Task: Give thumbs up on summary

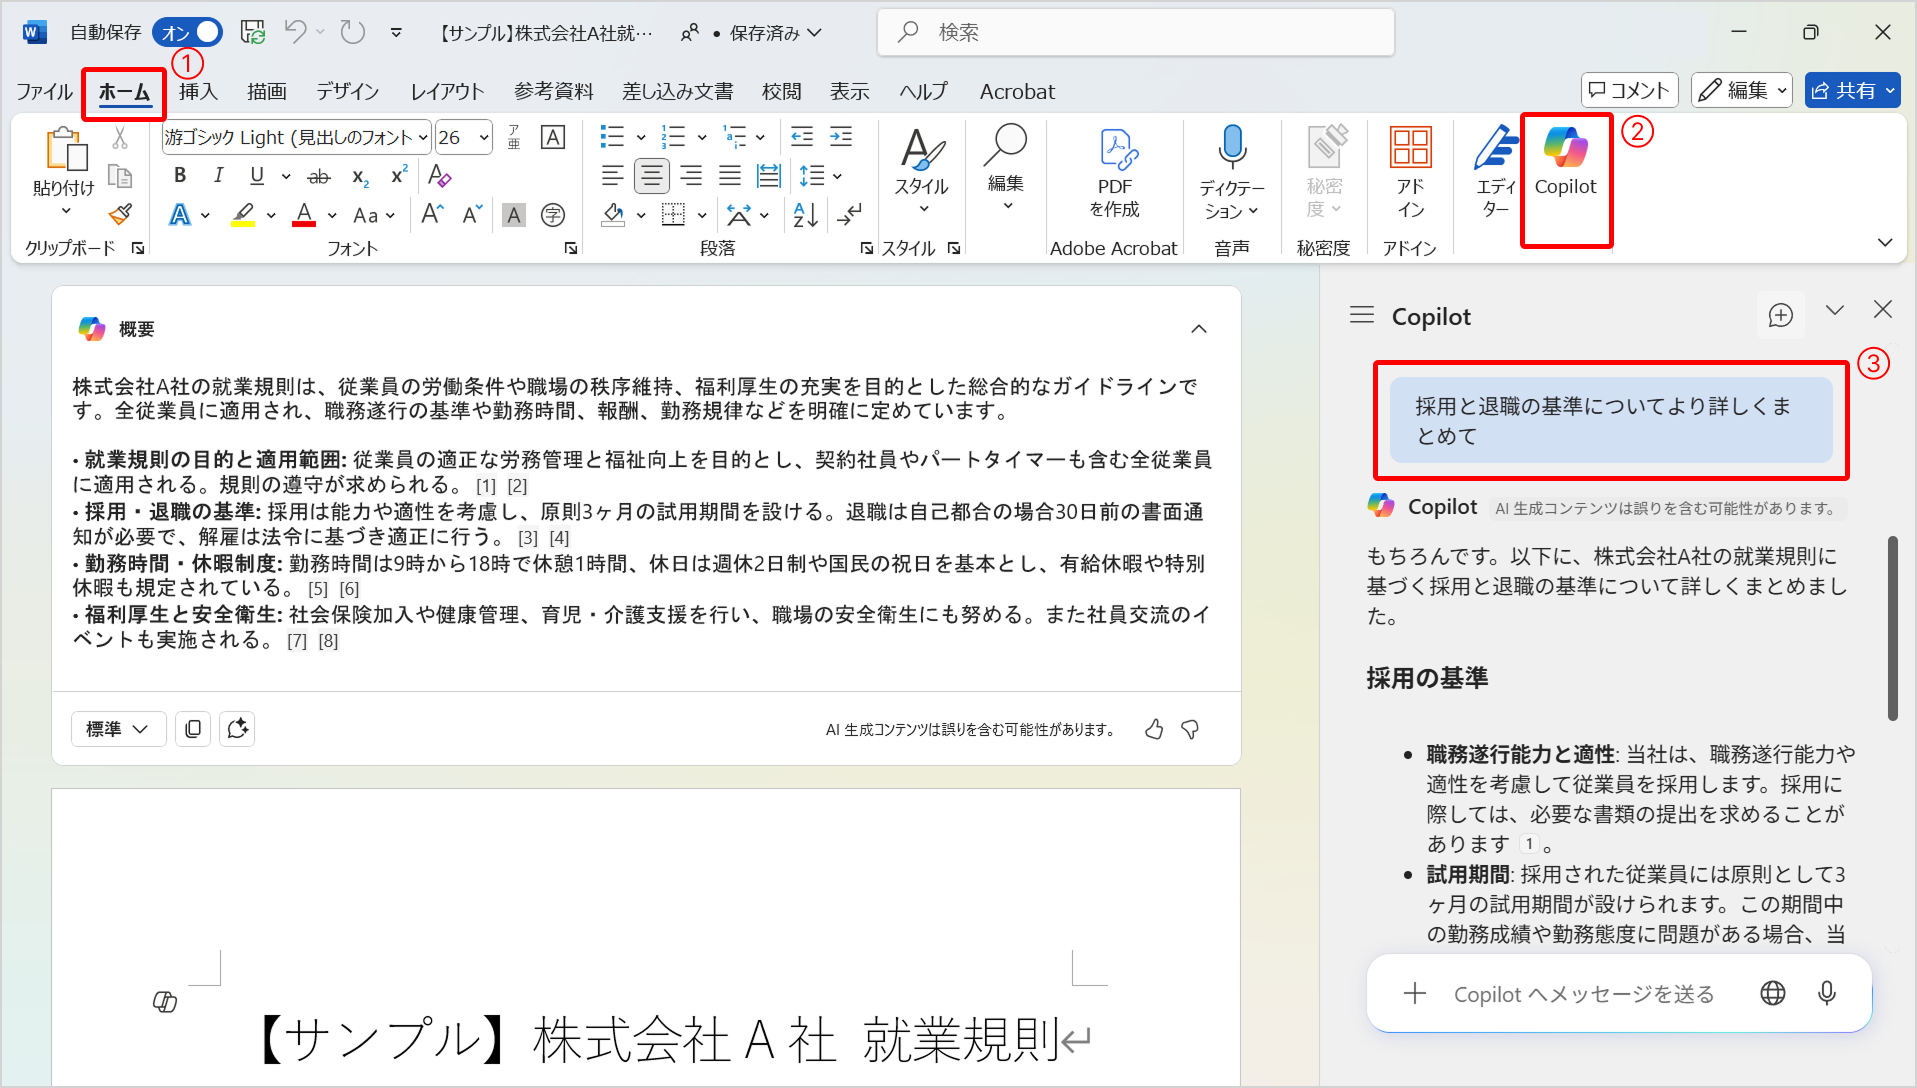Action: [1154, 729]
